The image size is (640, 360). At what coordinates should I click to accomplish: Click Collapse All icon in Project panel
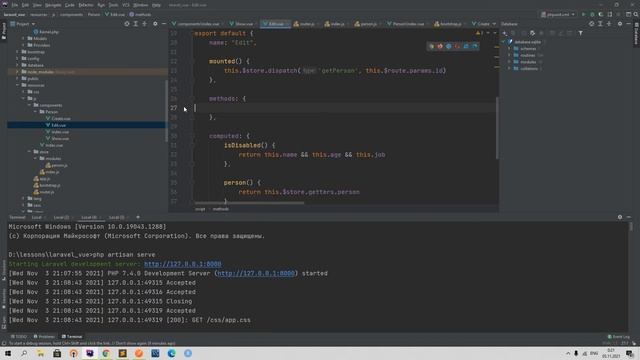[x=144, y=24]
